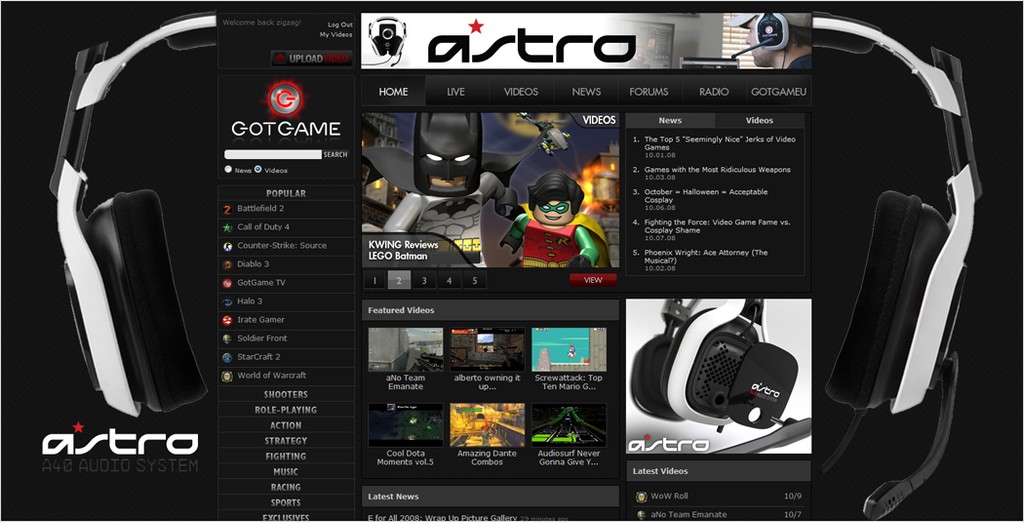Viewport: 1024px width, 522px height.
Task: Click the SEARCH button
Action: coord(335,155)
